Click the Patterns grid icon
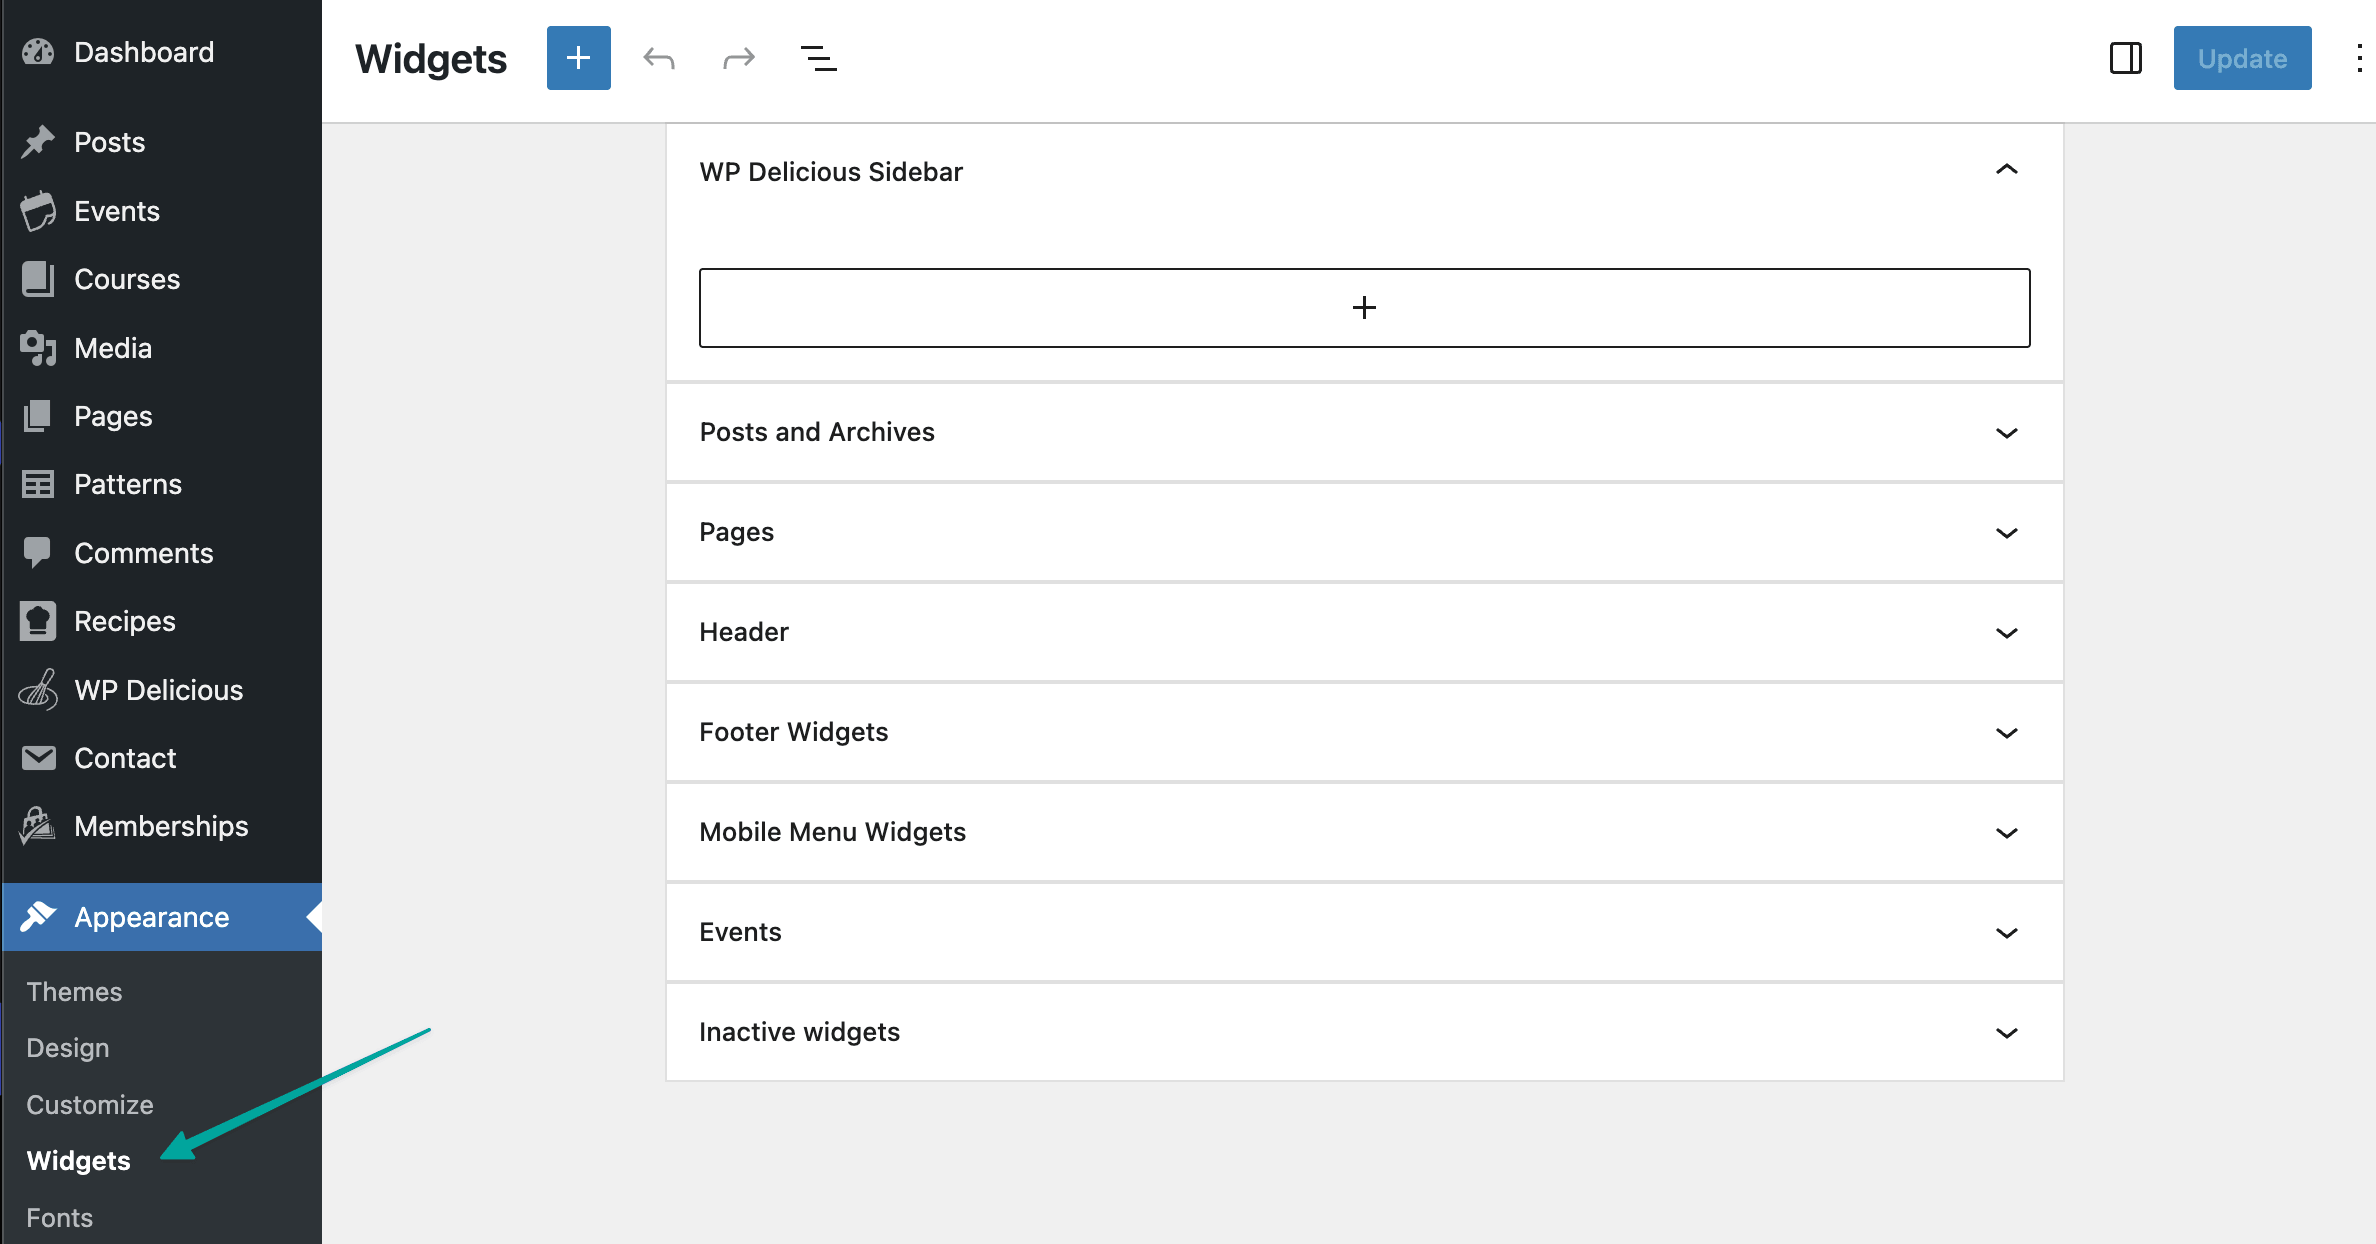 [38, 484]
